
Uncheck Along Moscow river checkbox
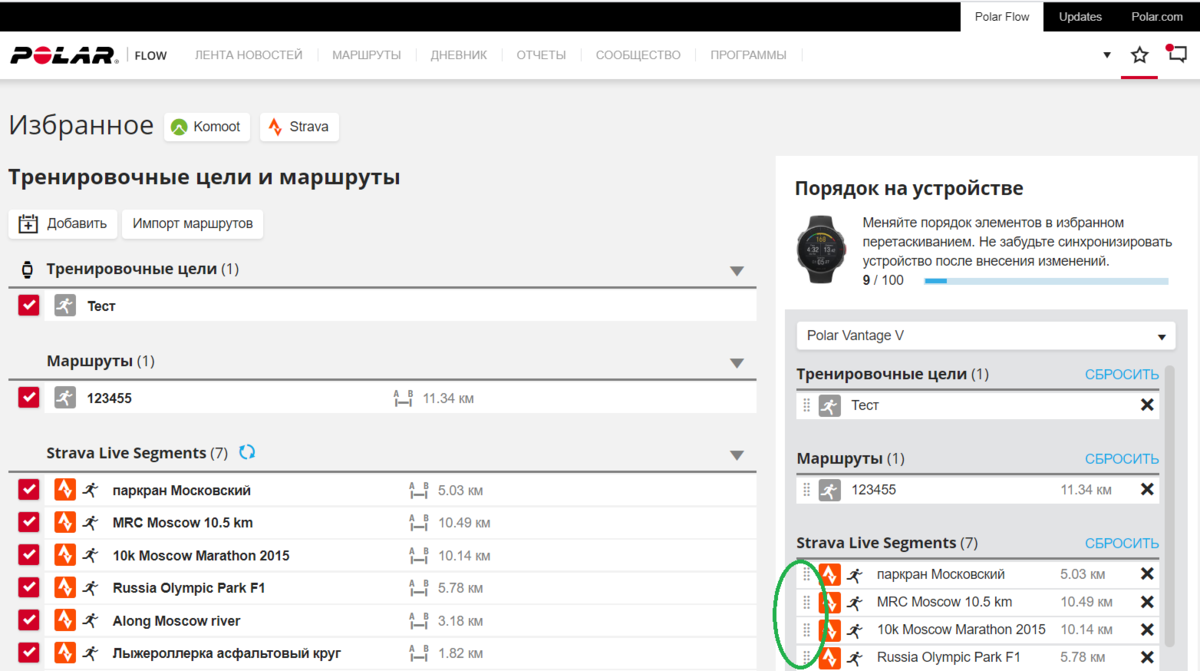pos(29,620)
